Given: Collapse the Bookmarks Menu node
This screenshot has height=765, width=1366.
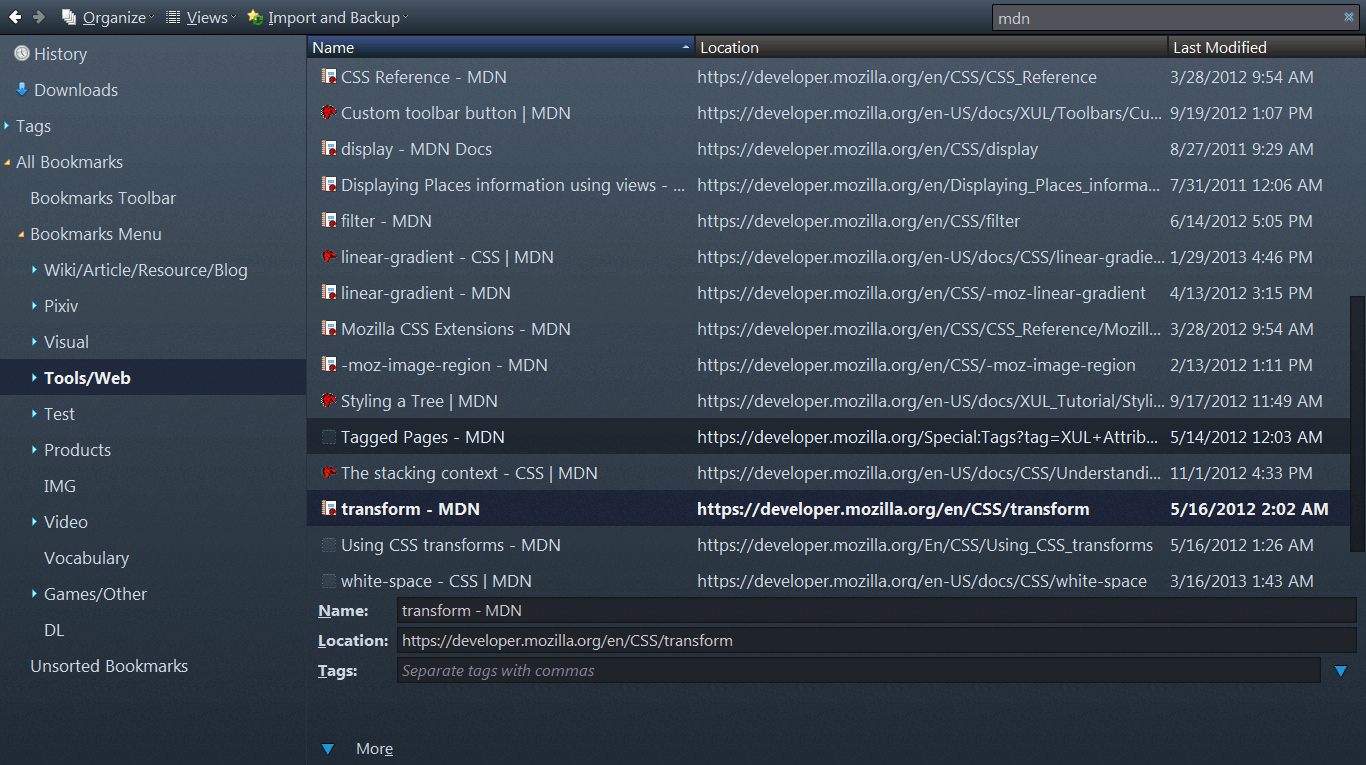Looking at the screenshot, I should 21,234.
